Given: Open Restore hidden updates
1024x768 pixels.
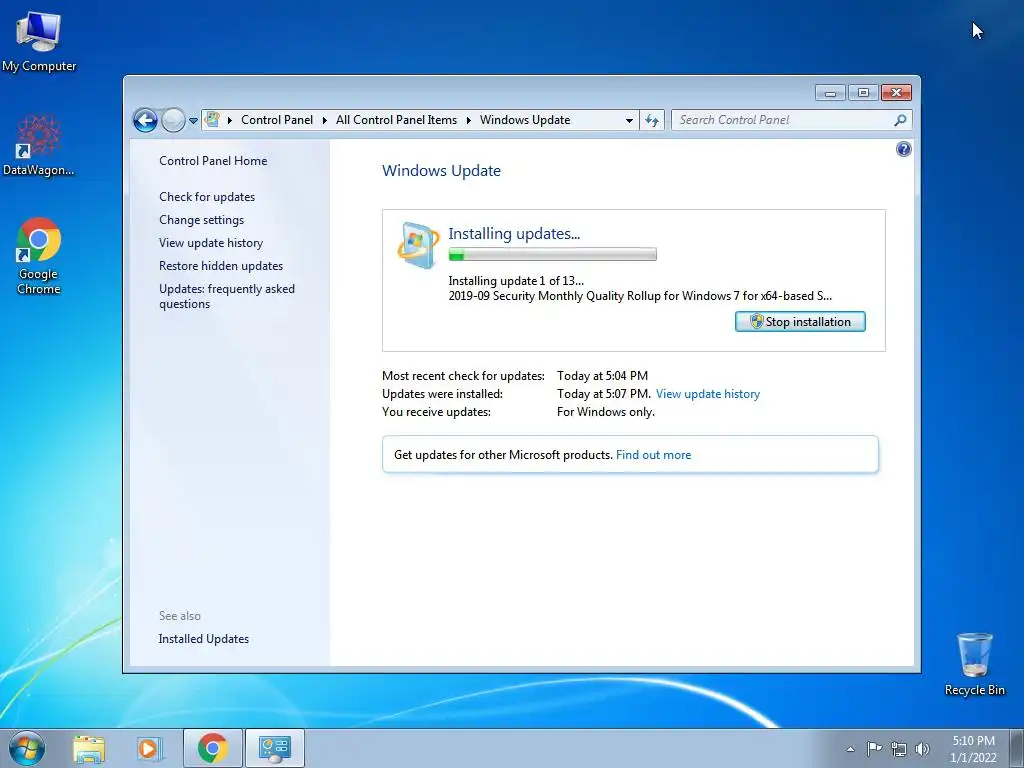Looking at the screenshot, I should [x=221, y=266].
